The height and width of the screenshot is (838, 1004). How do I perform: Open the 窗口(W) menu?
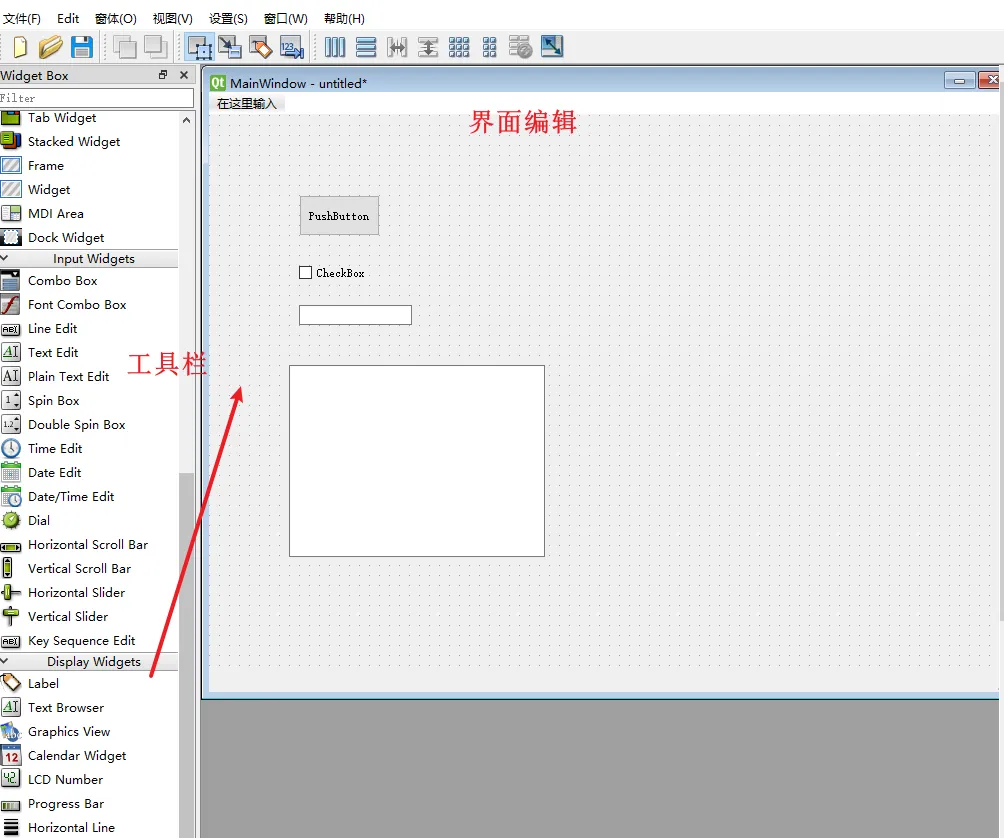(286, 19)
